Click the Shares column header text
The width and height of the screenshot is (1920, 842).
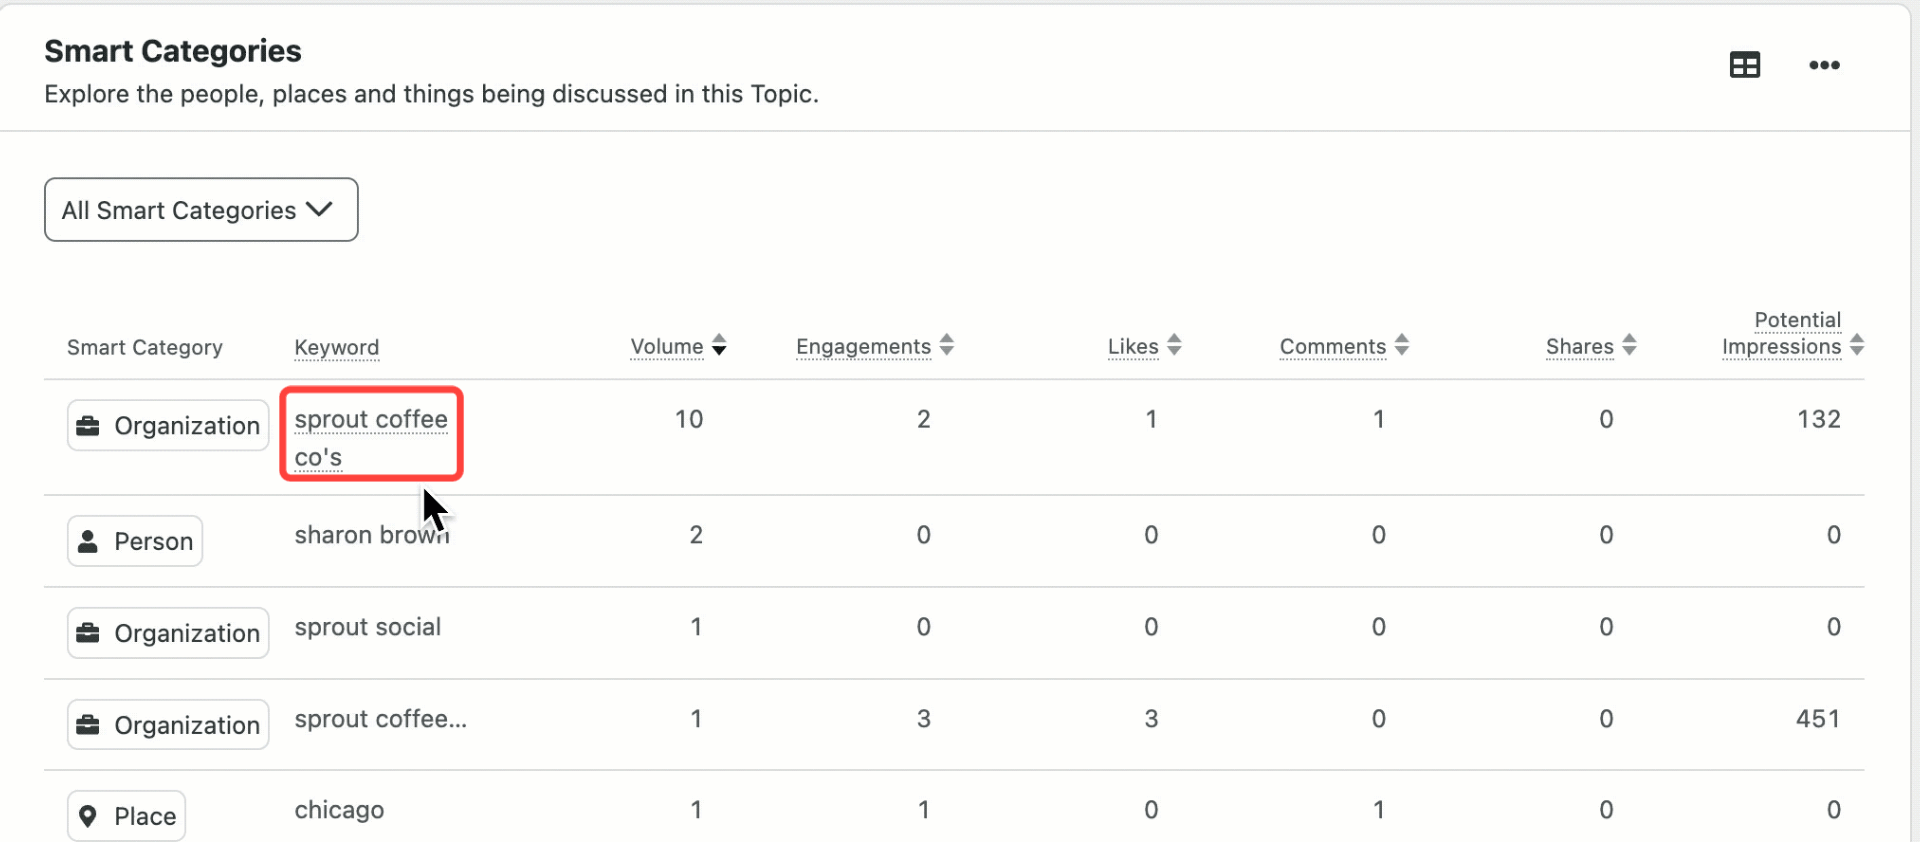click(x=1580, y=346)
